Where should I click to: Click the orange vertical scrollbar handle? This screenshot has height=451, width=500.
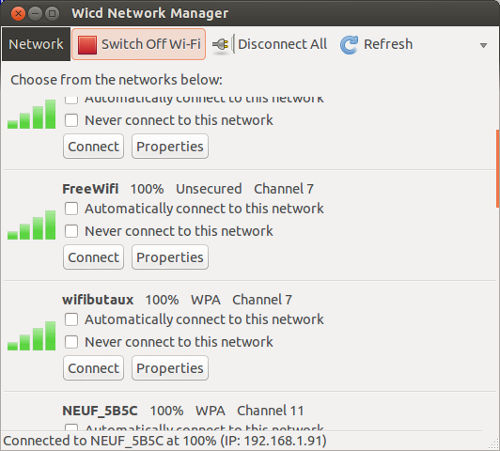(x=498, y=169)
